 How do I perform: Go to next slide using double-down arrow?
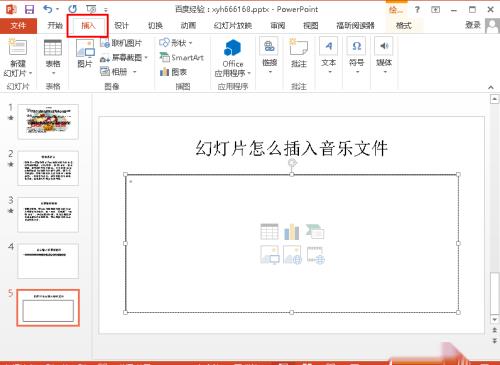point(494,340)
